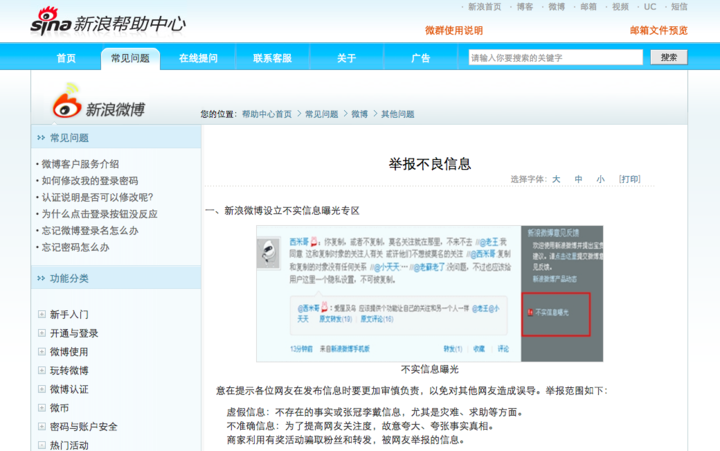Viewport: 720px width, 451px height.
Task: Open the 短信 top link
Action: [x=679, y=7]
